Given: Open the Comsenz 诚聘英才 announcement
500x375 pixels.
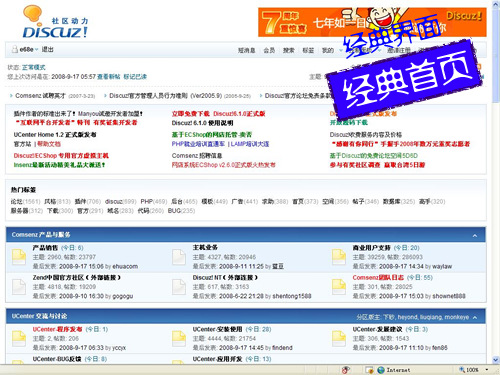Looking at the screenshot, I should [40, 96].
